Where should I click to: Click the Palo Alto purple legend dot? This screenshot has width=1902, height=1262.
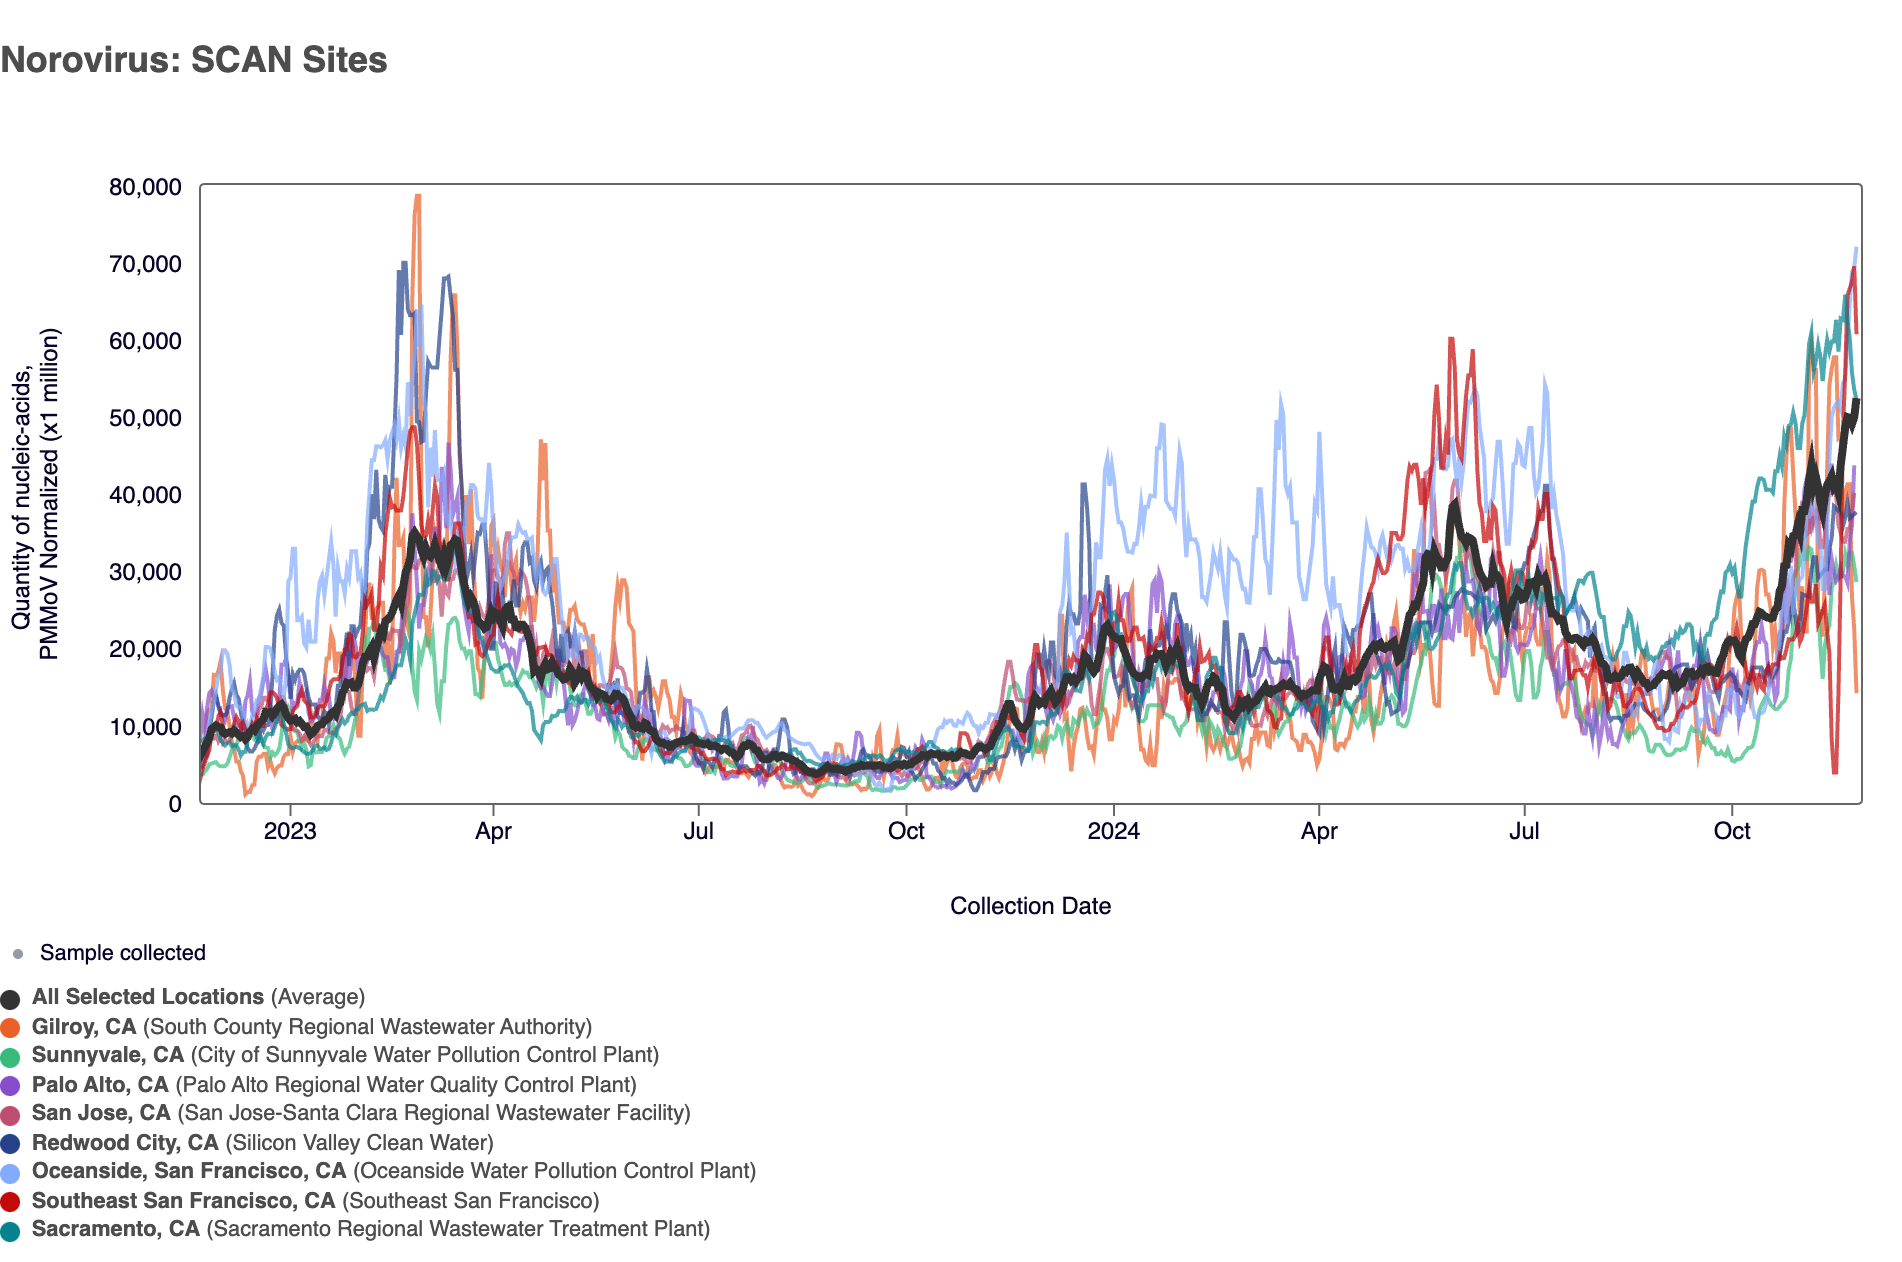[10, 1086]
